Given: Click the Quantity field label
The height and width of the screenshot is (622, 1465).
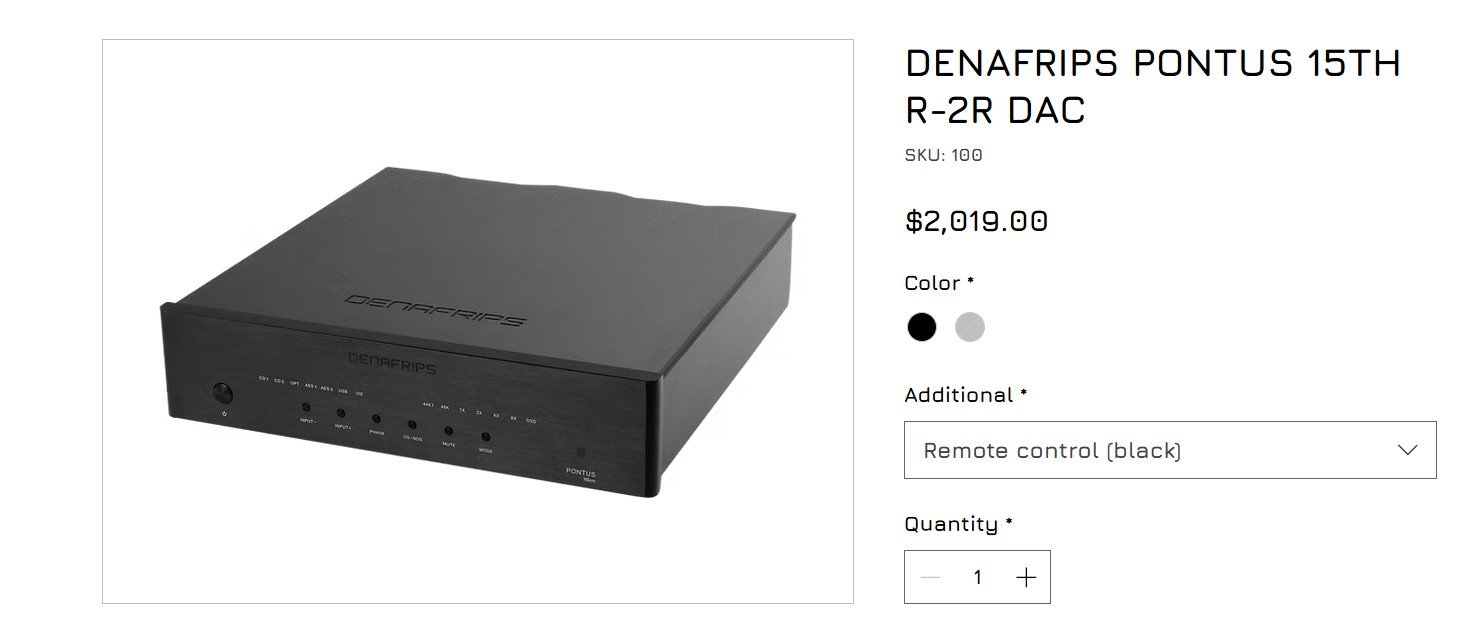Looking at the screenshot, I should pos(951,524).
